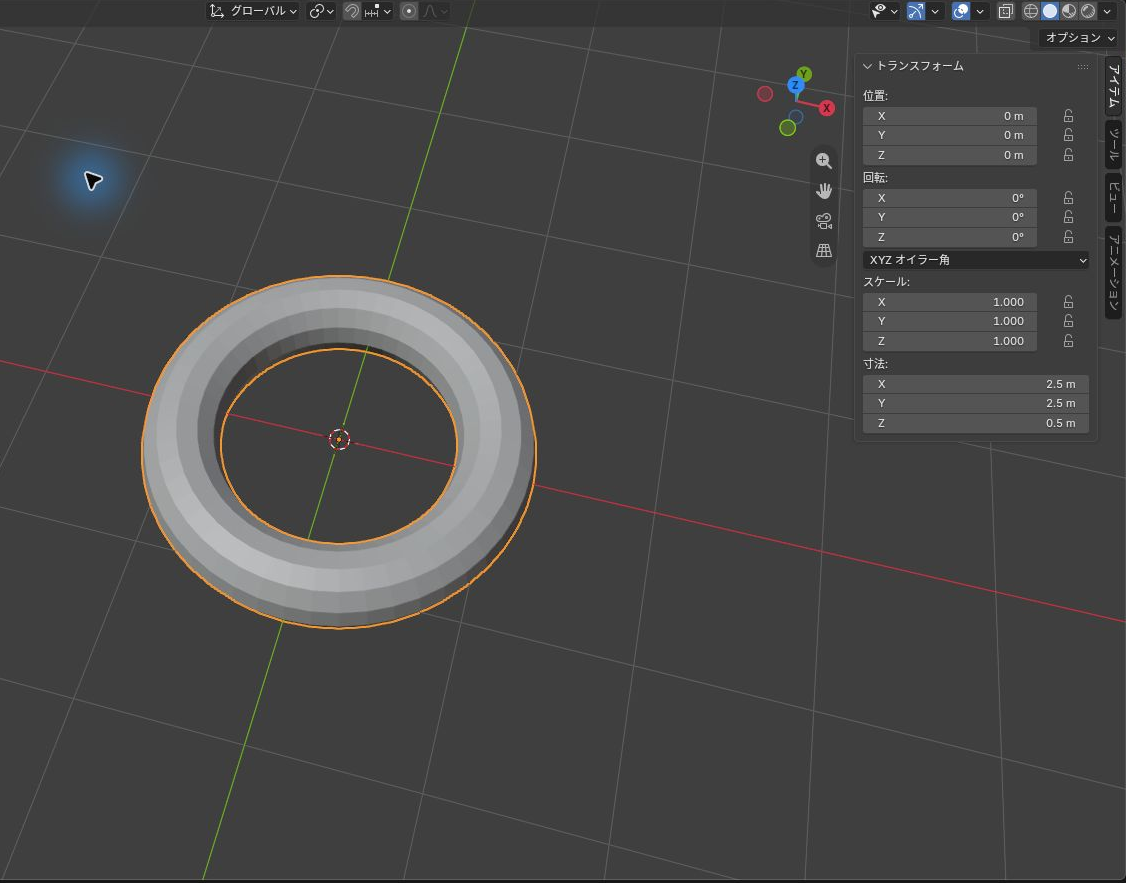Screen dimensions: 1126x883
Task: Open the selectability and visibility dropdown
Action: (x=885, y=11)
